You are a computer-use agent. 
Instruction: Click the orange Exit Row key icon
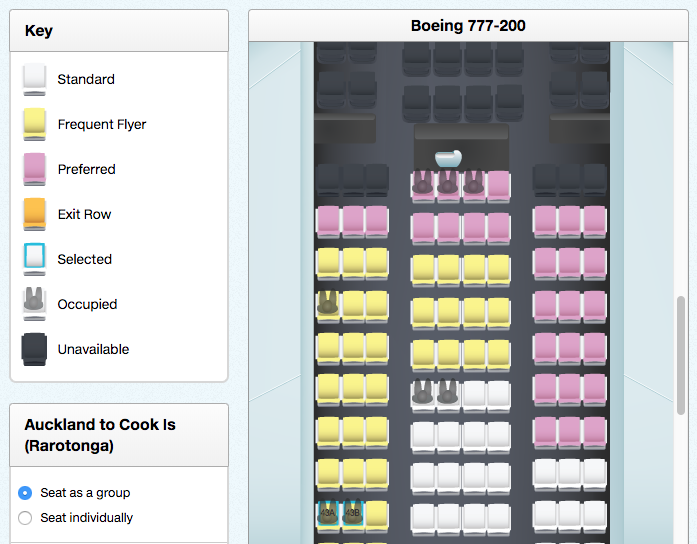point(34,214)
